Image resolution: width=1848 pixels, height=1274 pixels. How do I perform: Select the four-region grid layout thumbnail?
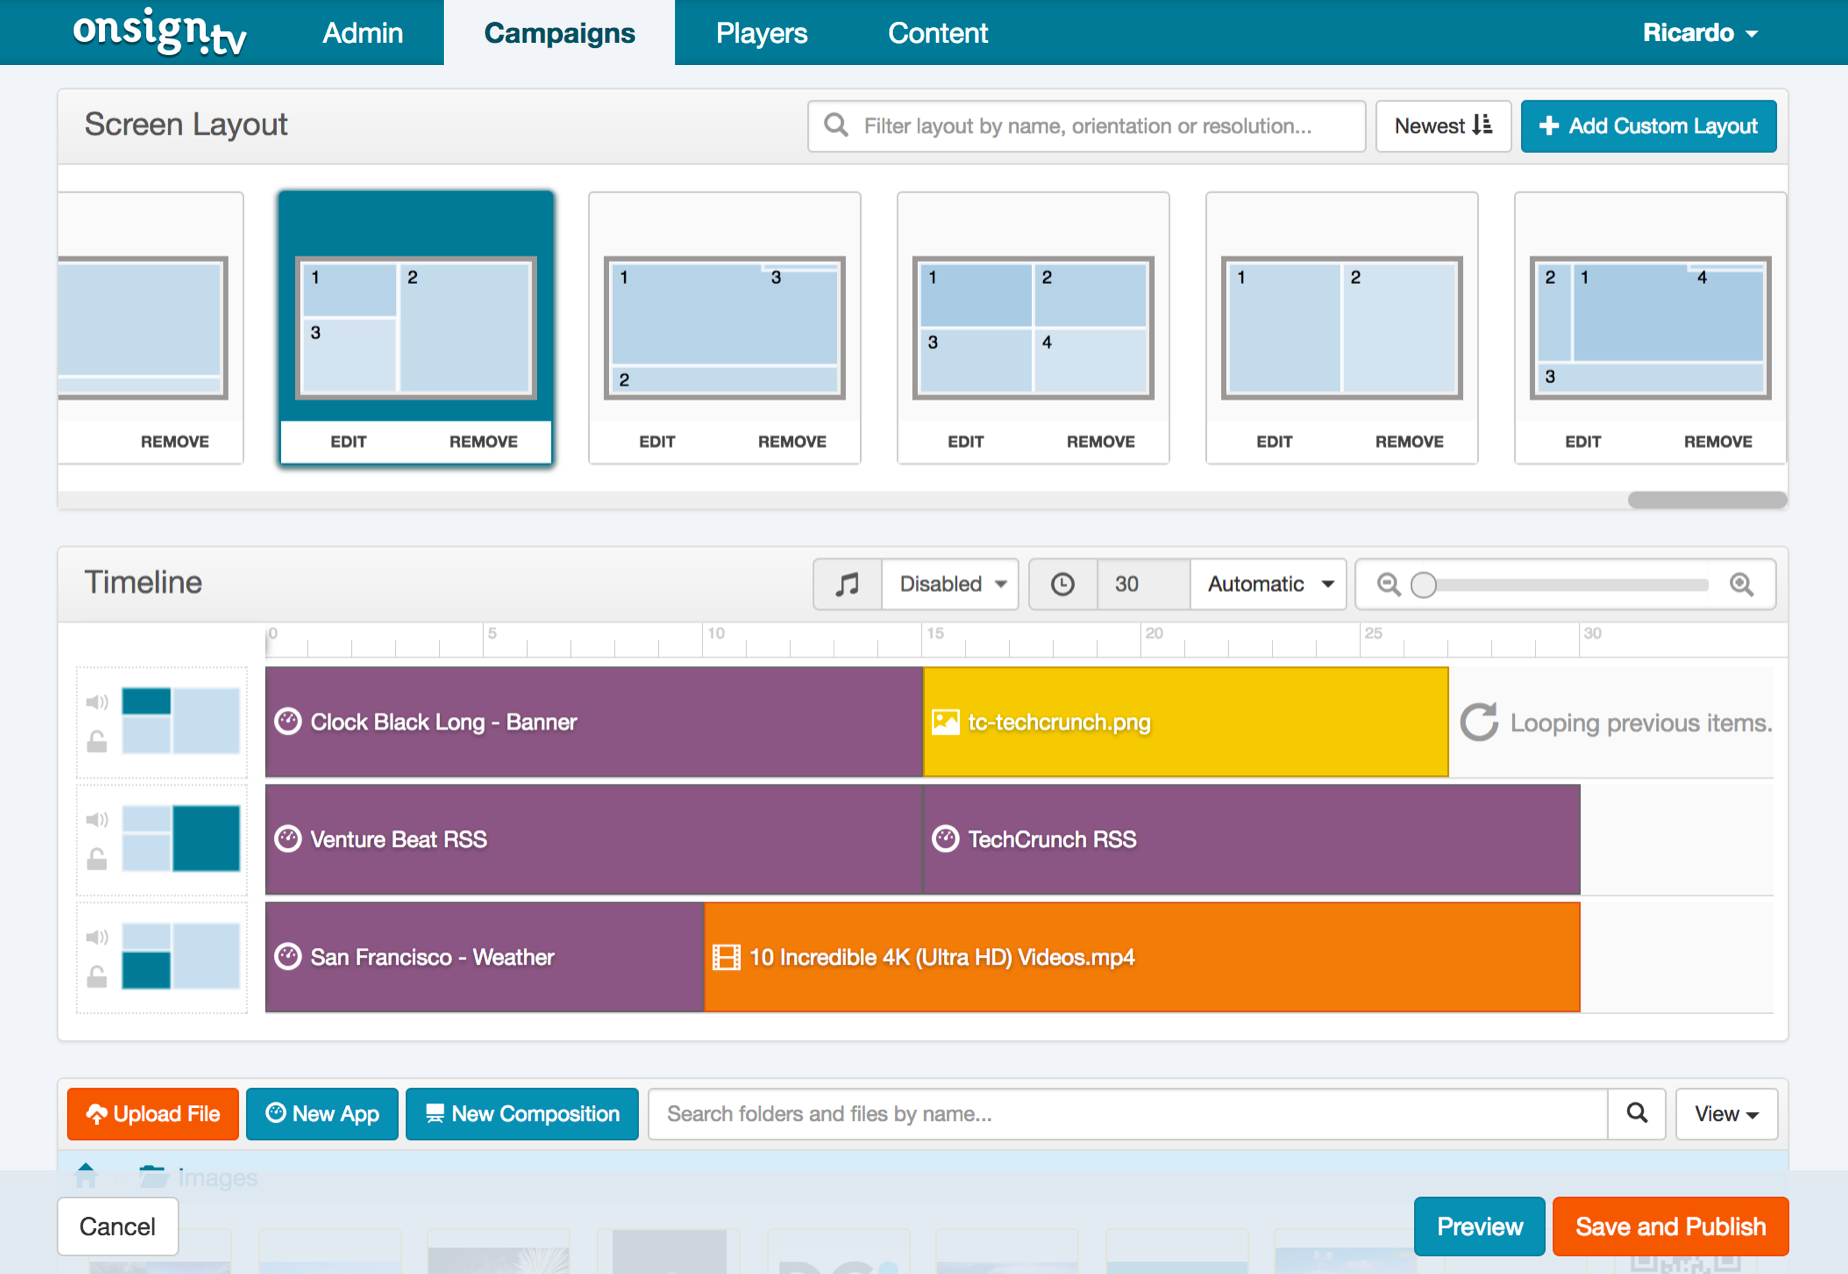(1033, 327)
